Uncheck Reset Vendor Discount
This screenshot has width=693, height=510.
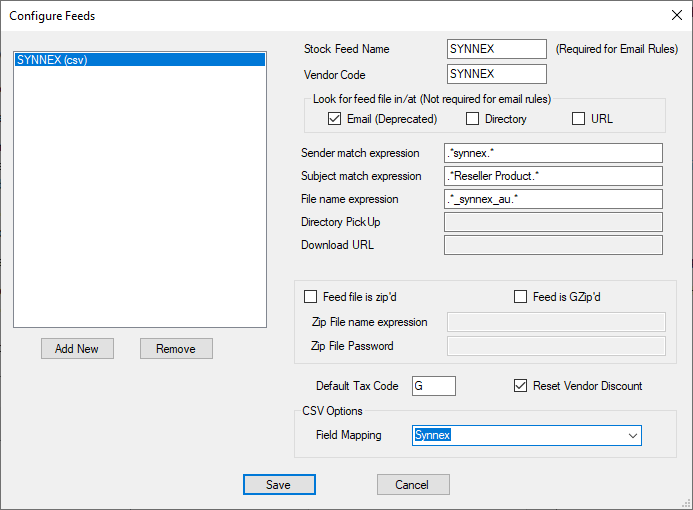click(520, 386)
